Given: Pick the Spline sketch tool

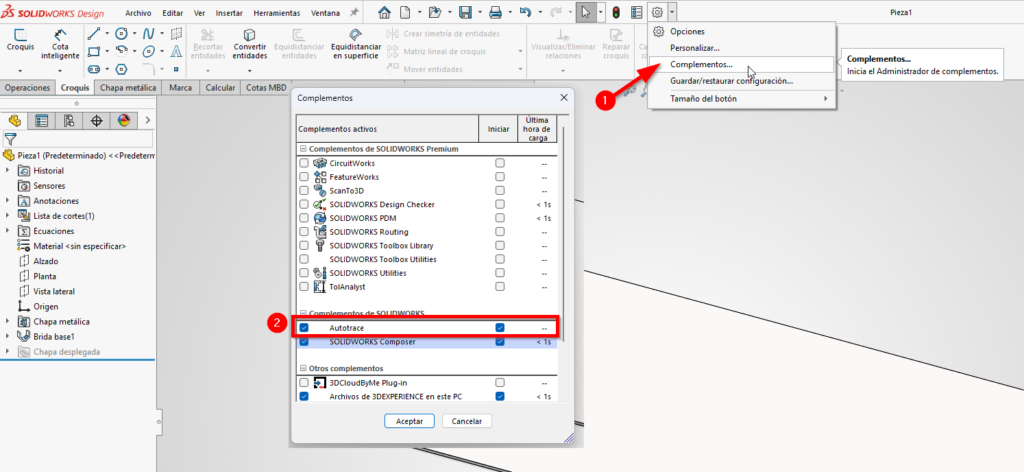Looking at the screenshot, I should click(149, 33).
